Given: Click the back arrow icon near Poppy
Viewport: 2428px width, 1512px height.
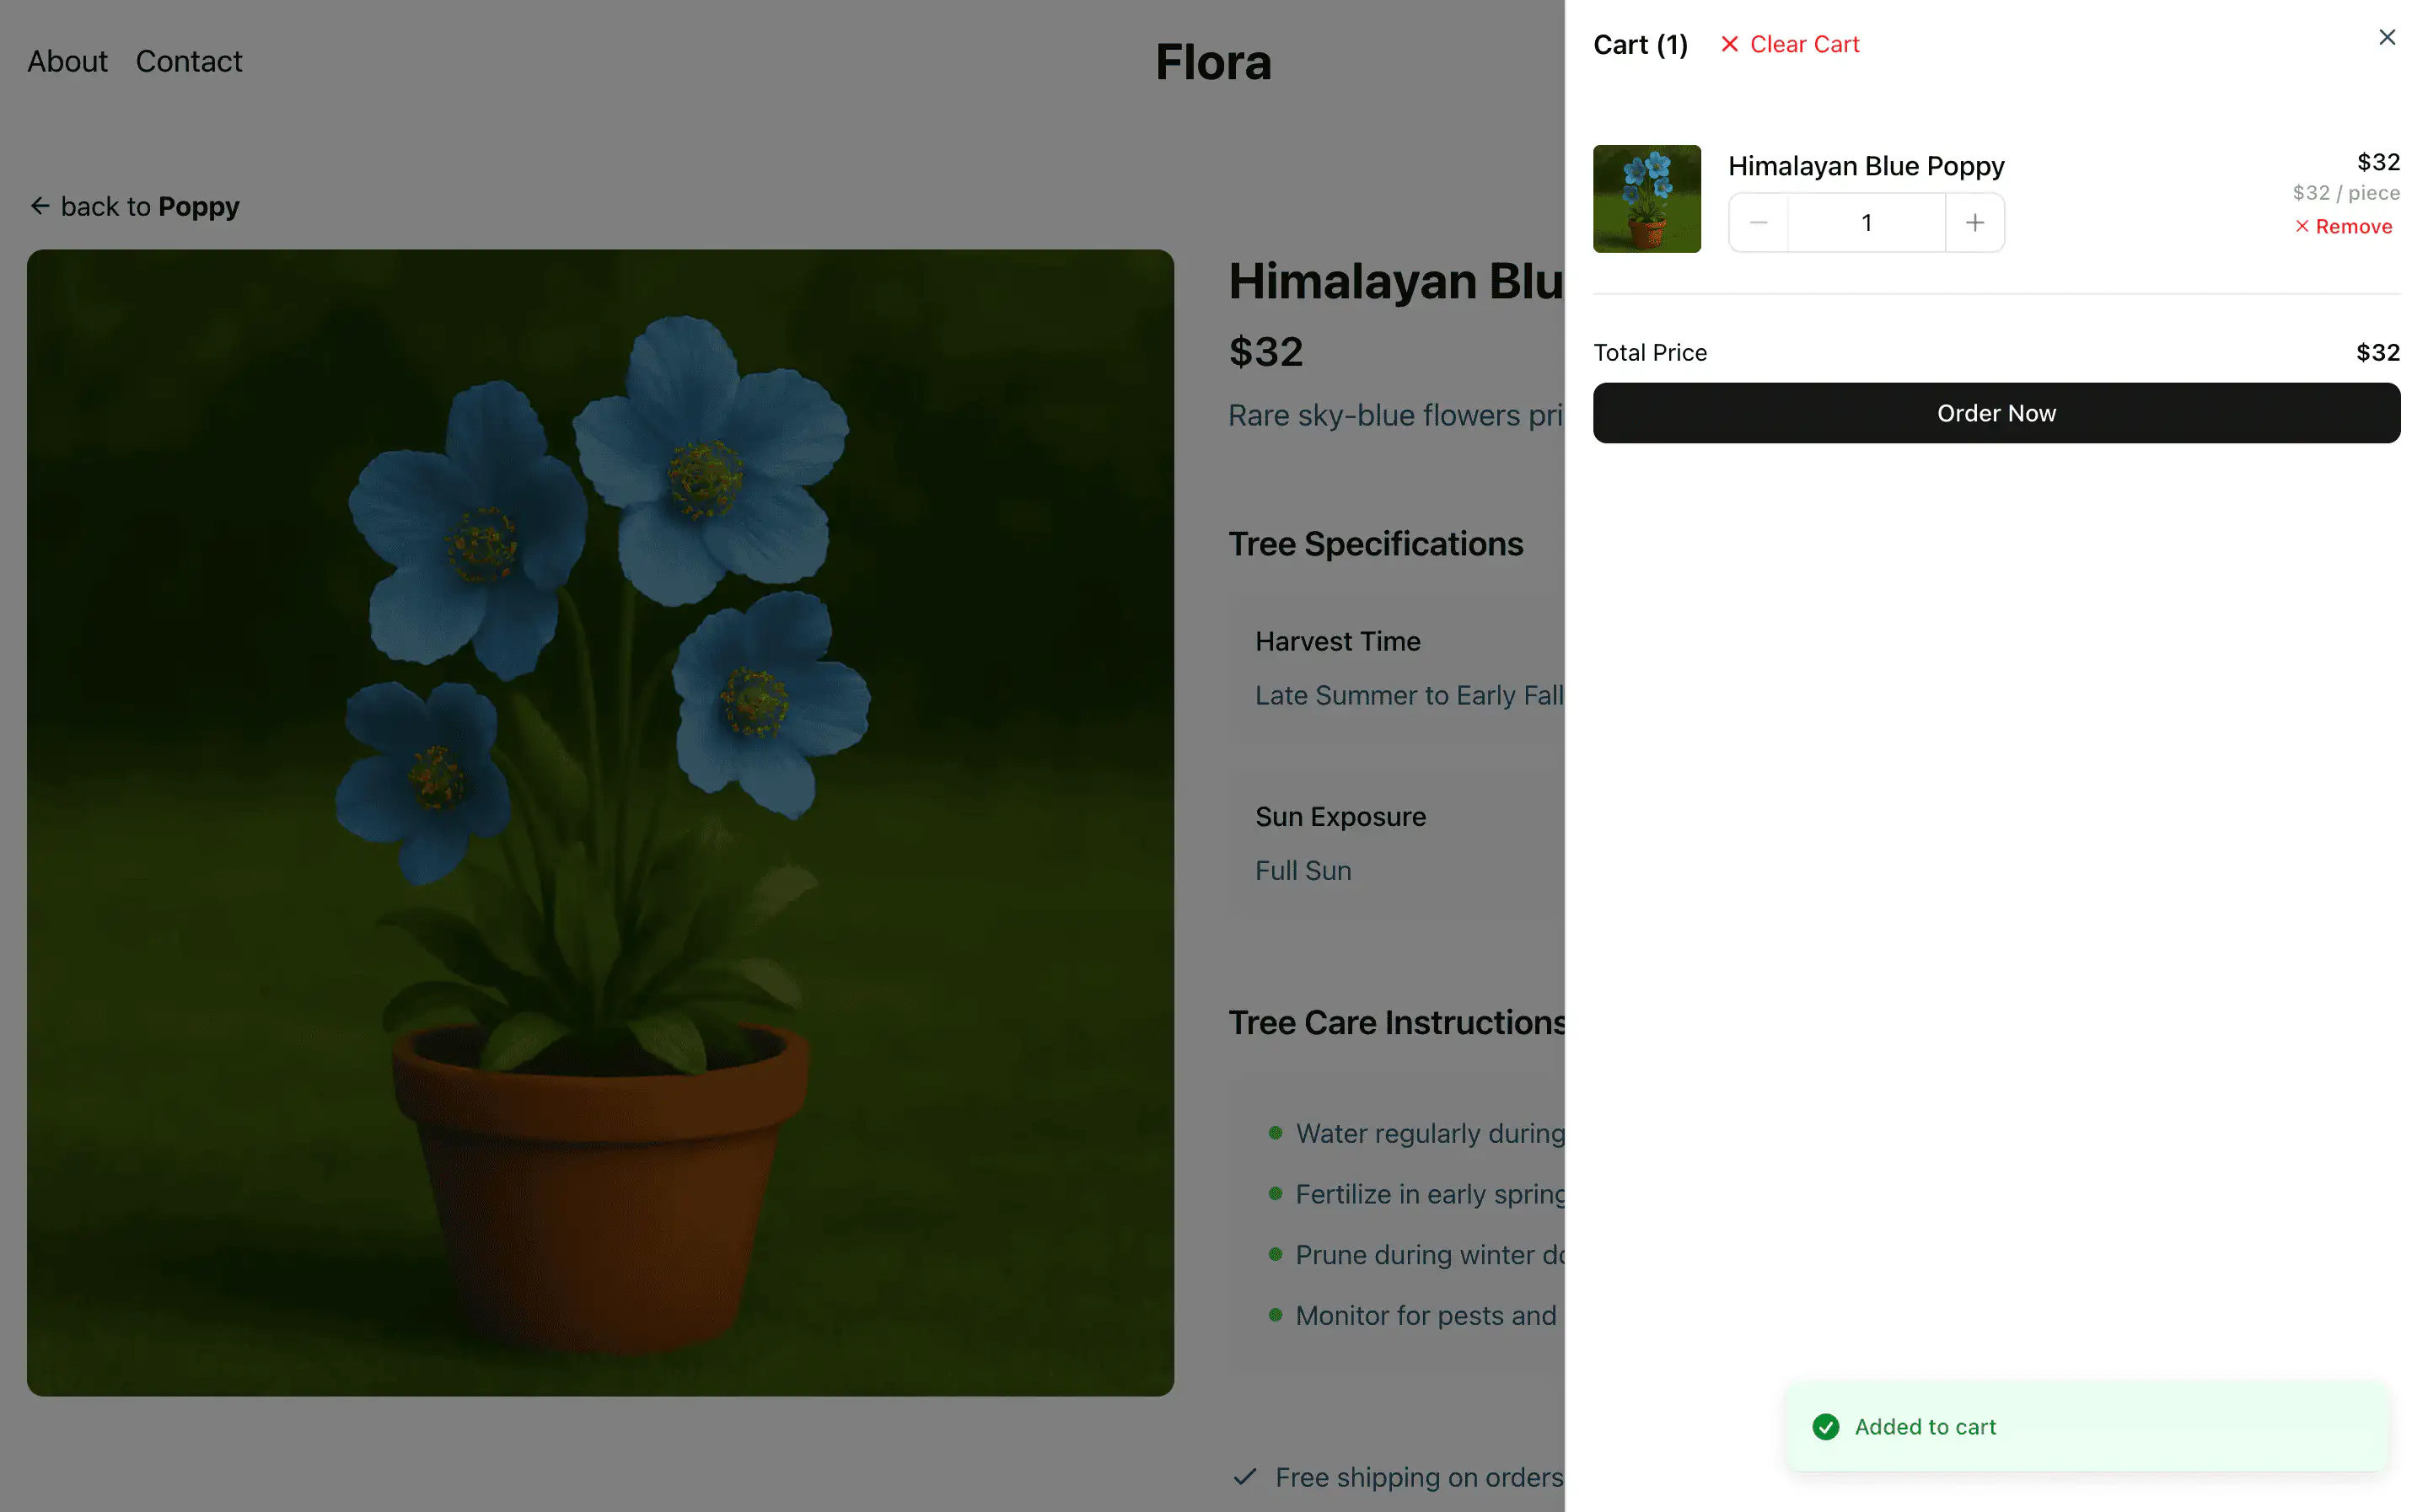Looking at the screenshot, I should click(41, 205).
